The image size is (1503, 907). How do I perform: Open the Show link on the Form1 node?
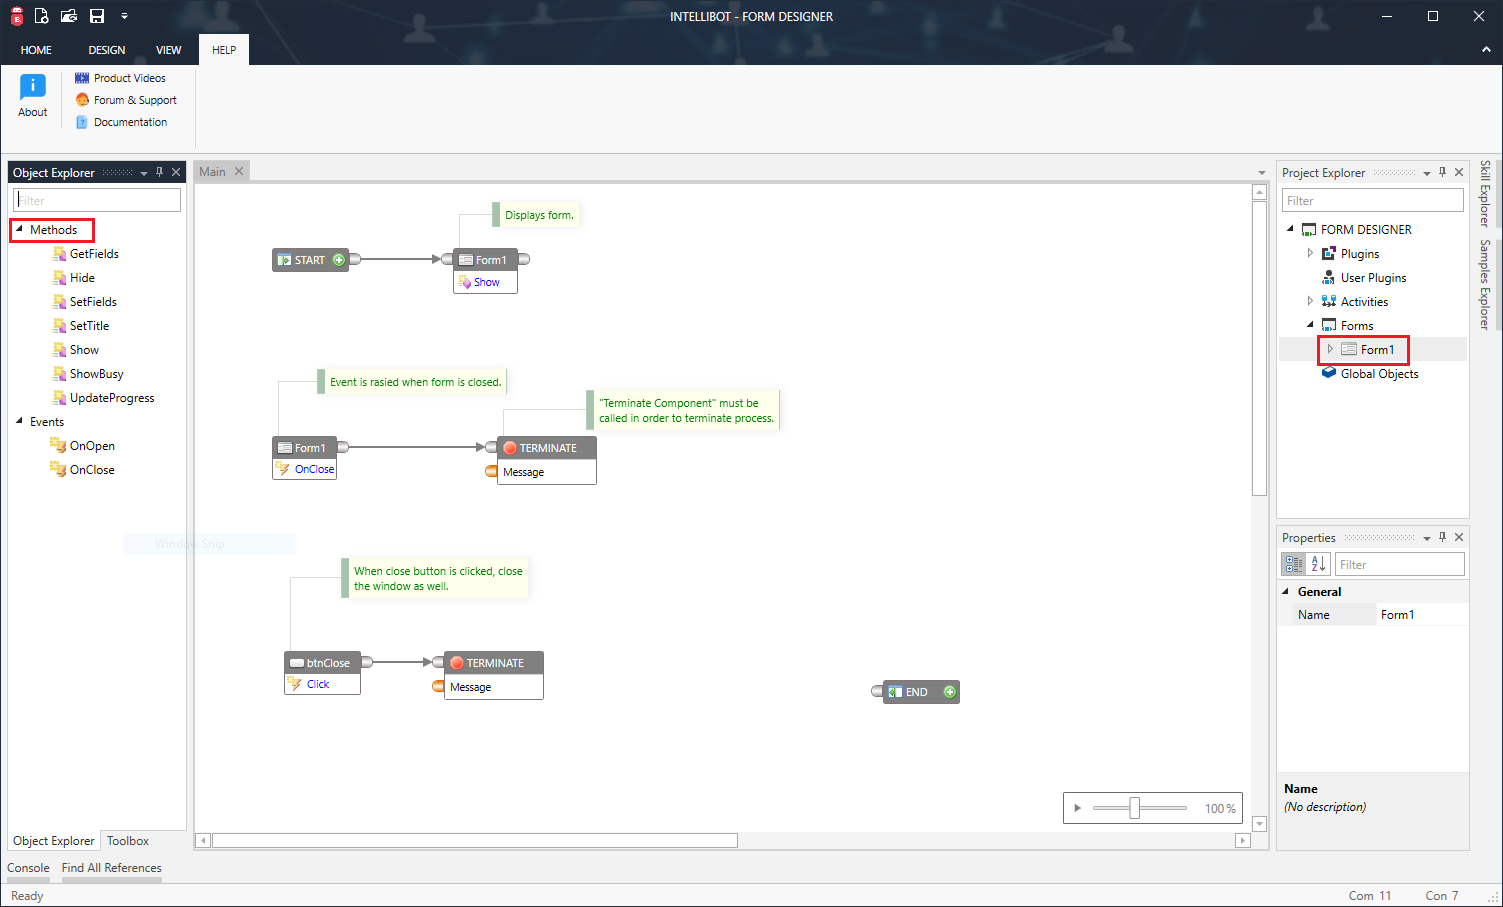[x=485, y=282]
